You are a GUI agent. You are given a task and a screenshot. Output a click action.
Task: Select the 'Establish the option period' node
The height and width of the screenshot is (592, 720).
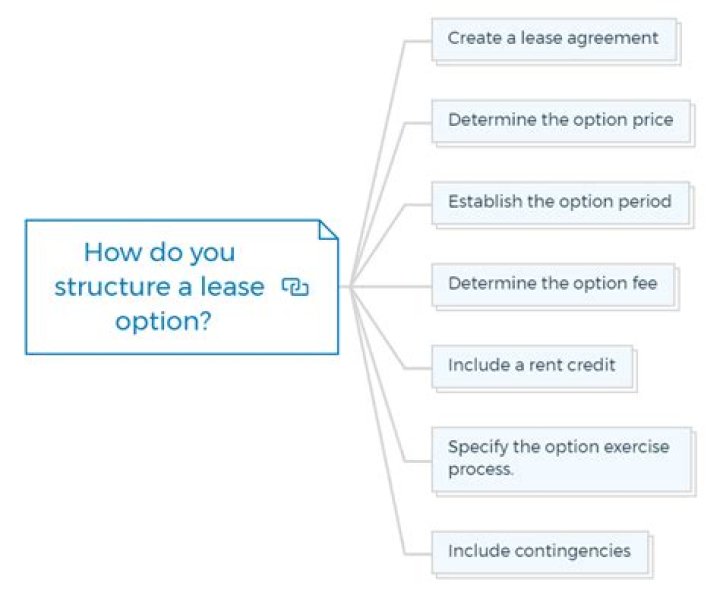[x=559, y=202]
